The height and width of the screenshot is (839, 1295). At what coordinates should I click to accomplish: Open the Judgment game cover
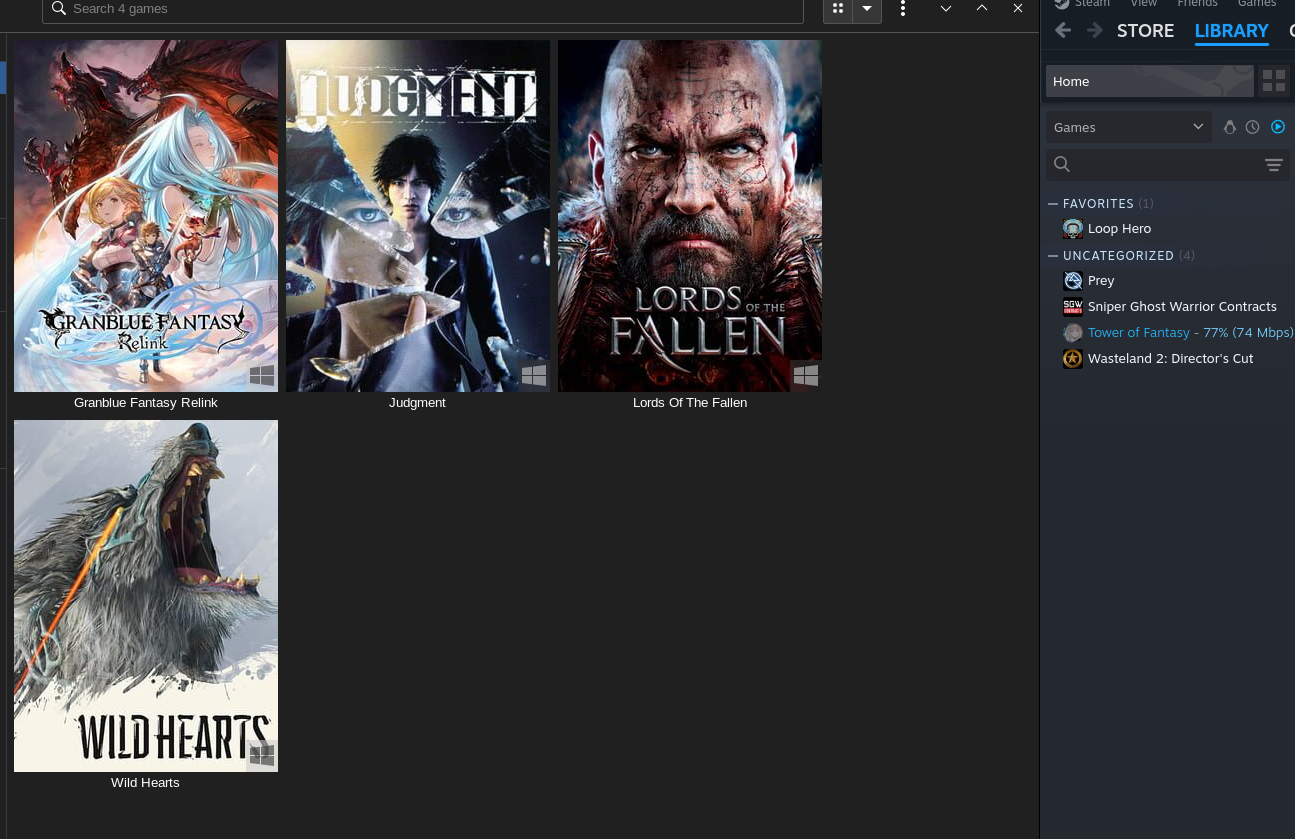click(418, 216)
